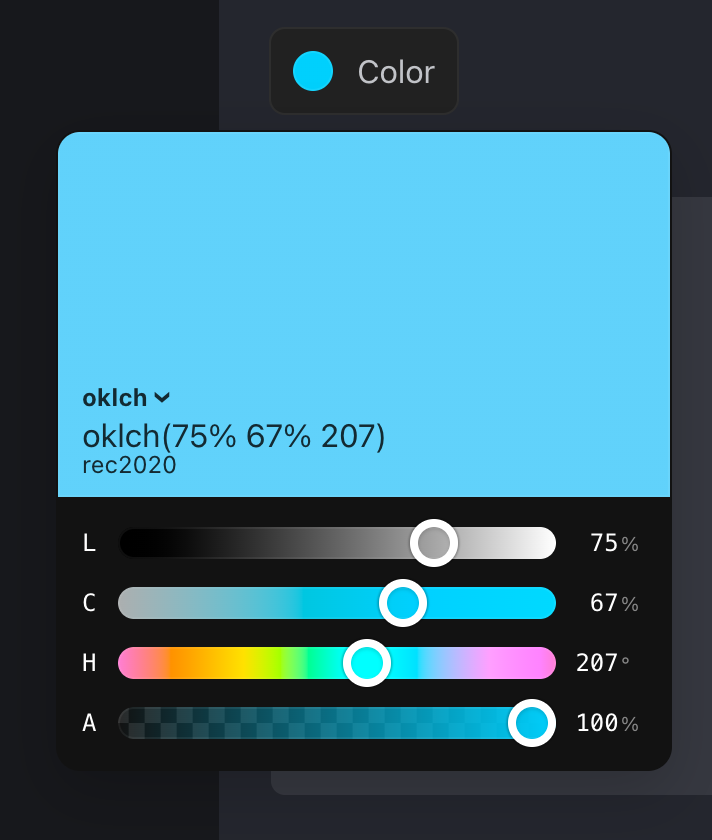Image resolution: width=712 pixels, height=840 pixels.
Task: Select the A alpha slider handle
Action: pyautogui.click(x=531, y=723)
